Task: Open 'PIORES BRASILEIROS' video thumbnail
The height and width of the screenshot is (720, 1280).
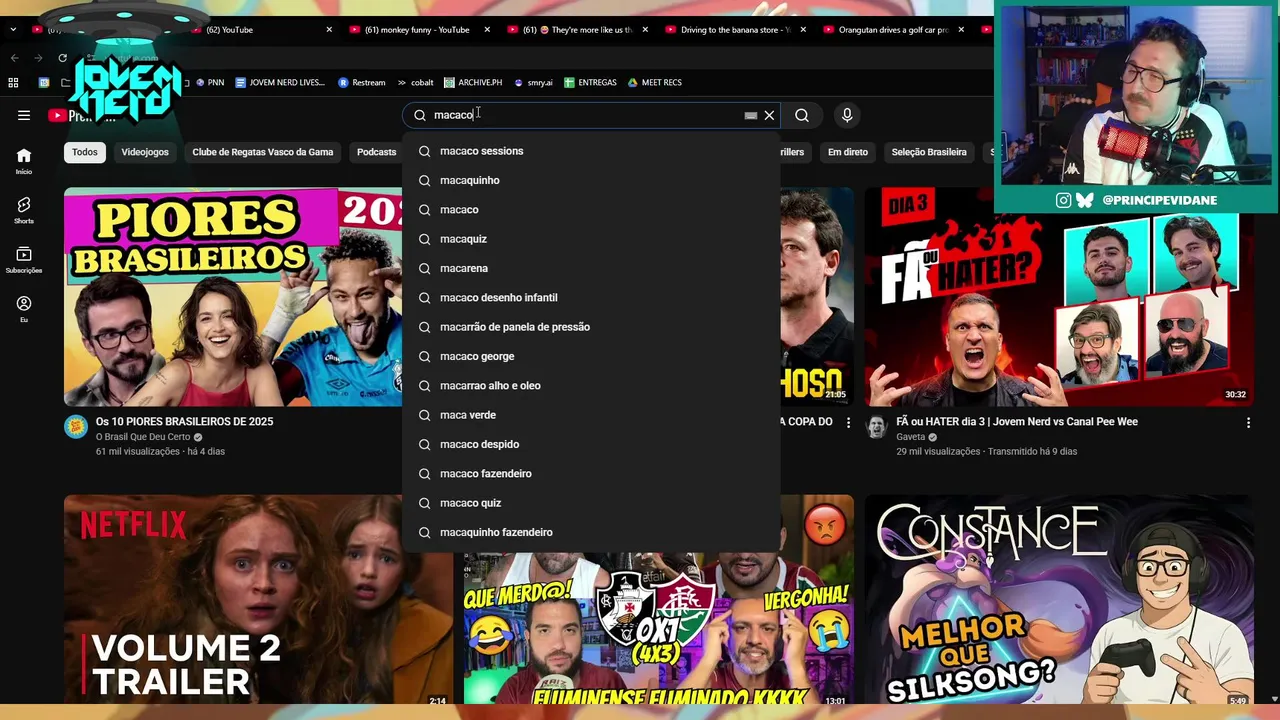Action: click(233, 297)
